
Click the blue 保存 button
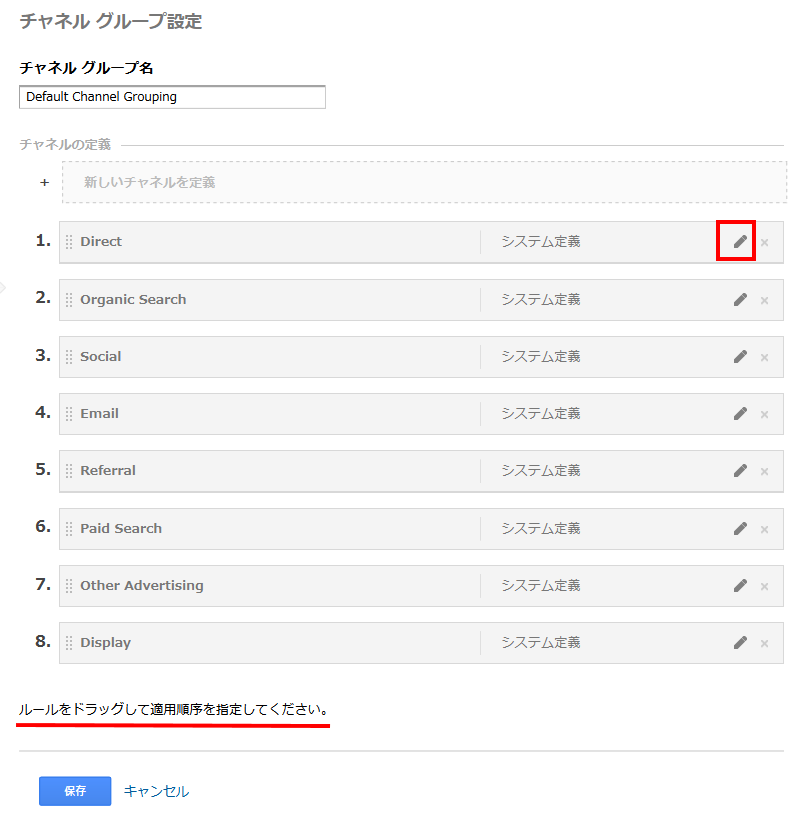tap(75, 791)
